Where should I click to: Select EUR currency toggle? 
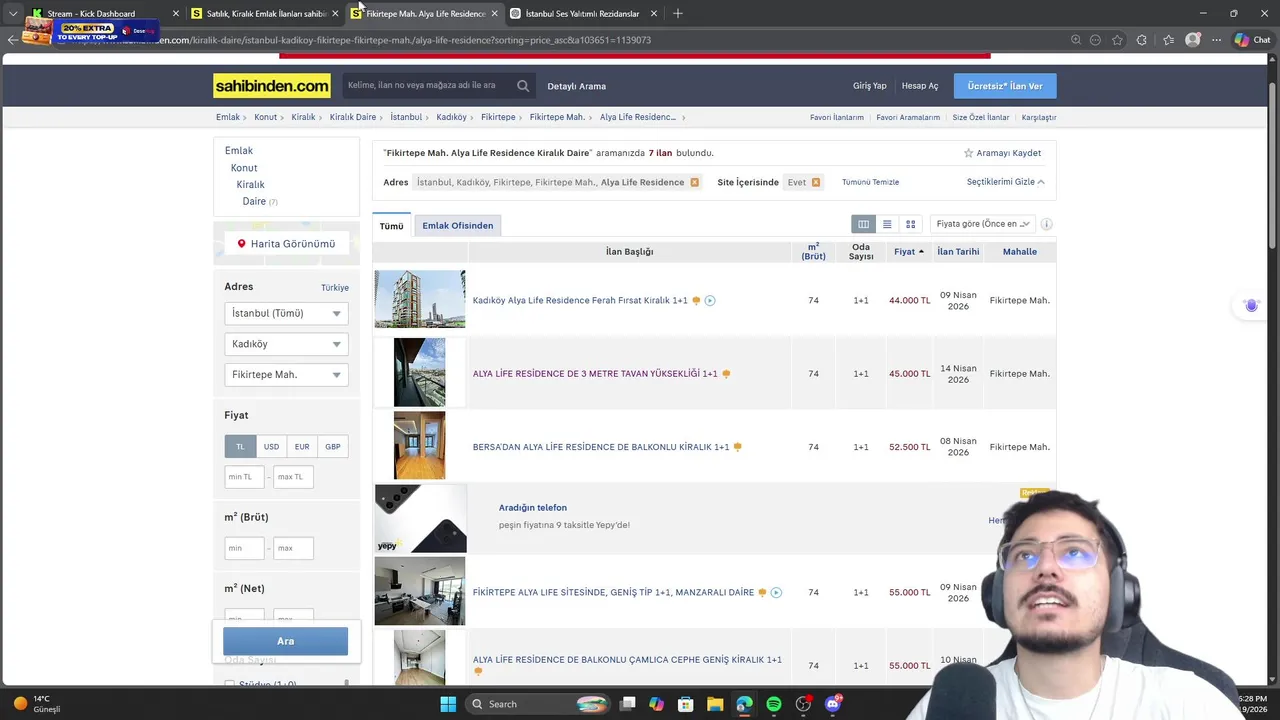click(x=302, y=447)
